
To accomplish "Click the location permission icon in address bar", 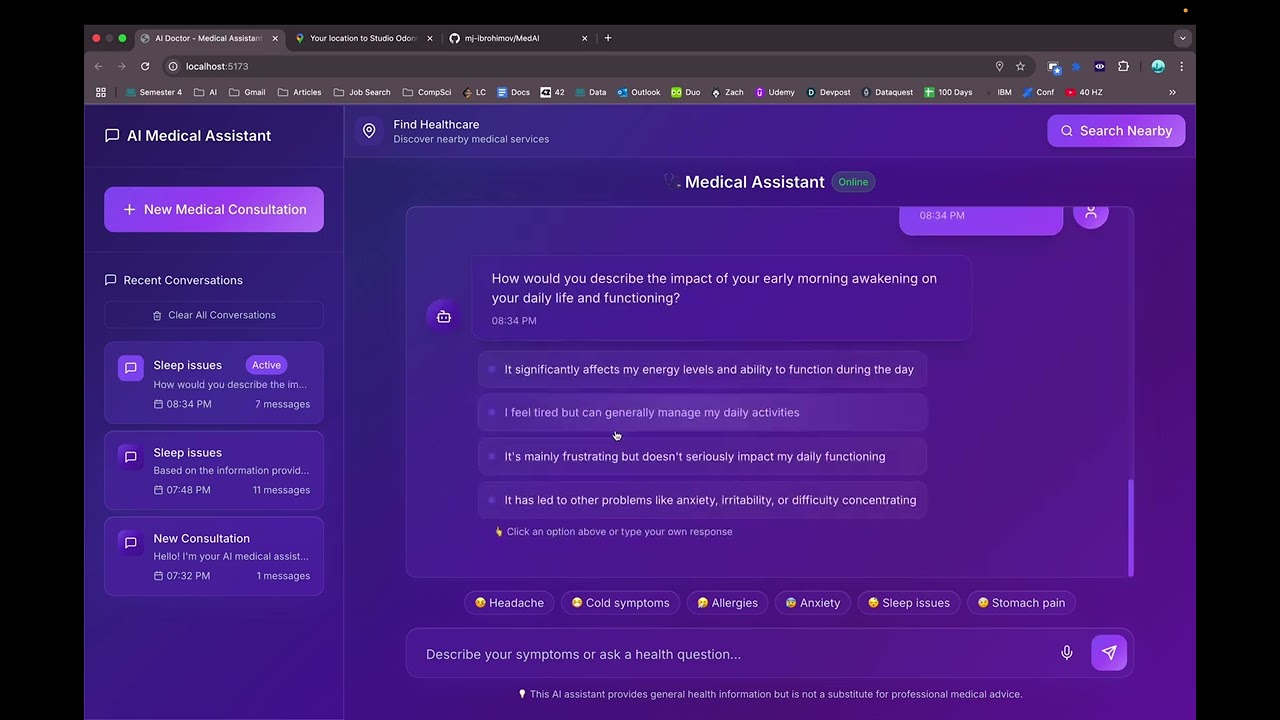I will (999, 66).
